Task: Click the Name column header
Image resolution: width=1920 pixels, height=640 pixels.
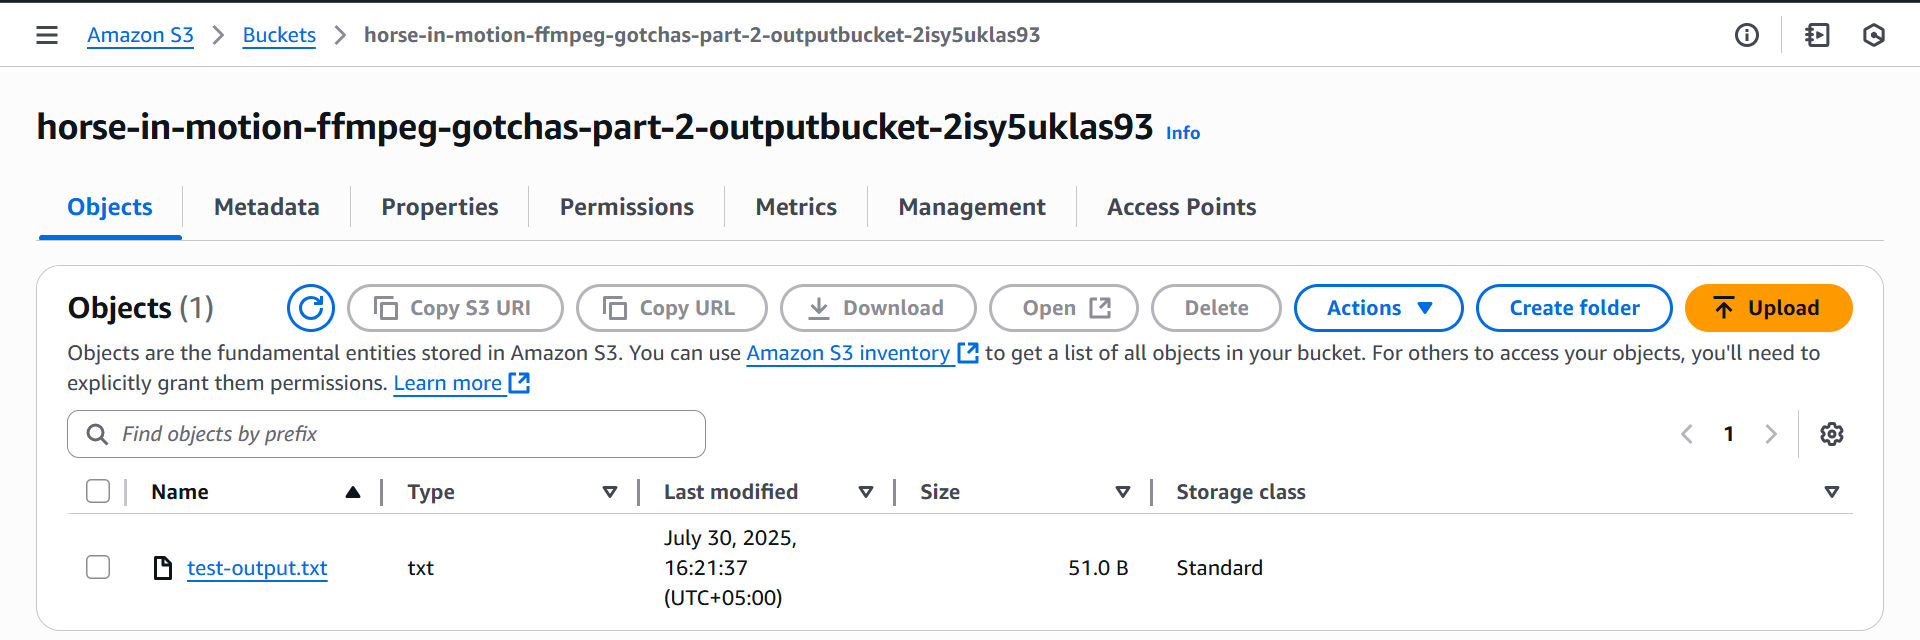Action: 180,492
